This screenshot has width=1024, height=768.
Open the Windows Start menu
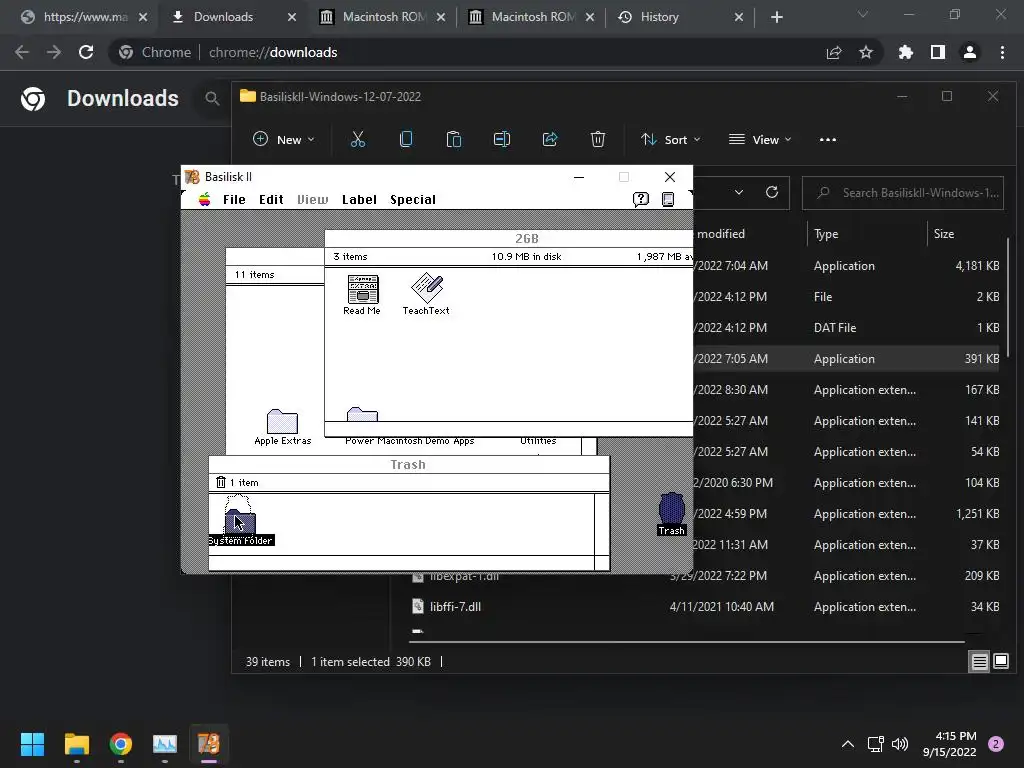pyautogui.click(x=32, y=744)
